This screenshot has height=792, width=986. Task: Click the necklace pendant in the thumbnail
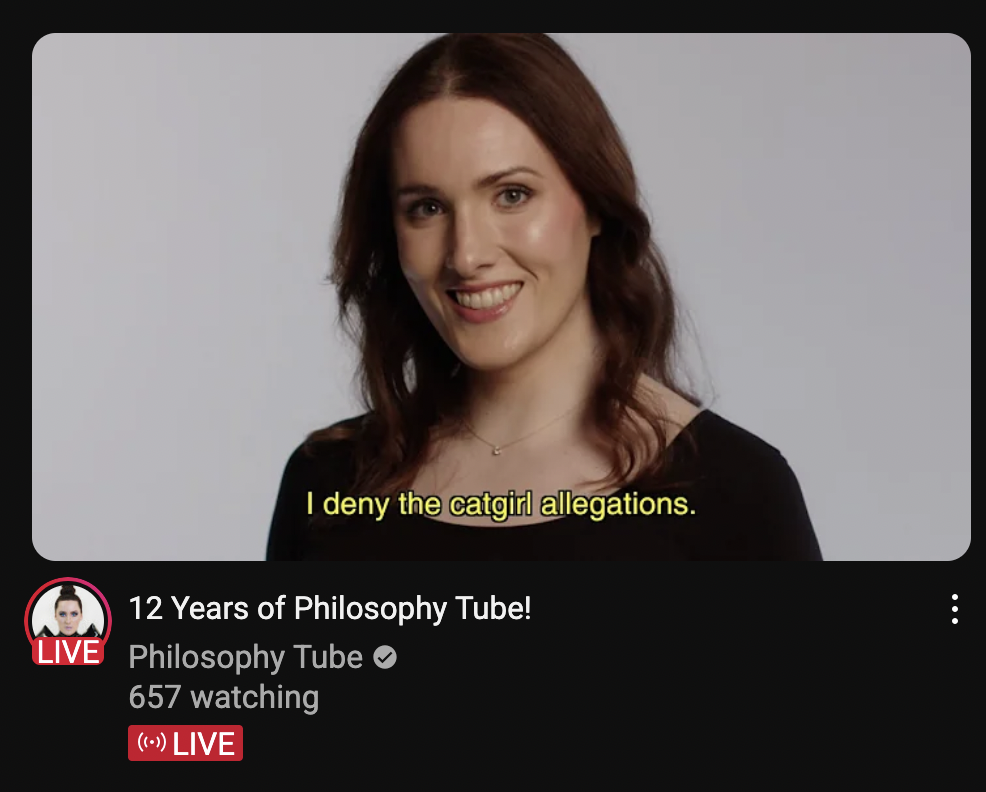(x=496, y=450)
